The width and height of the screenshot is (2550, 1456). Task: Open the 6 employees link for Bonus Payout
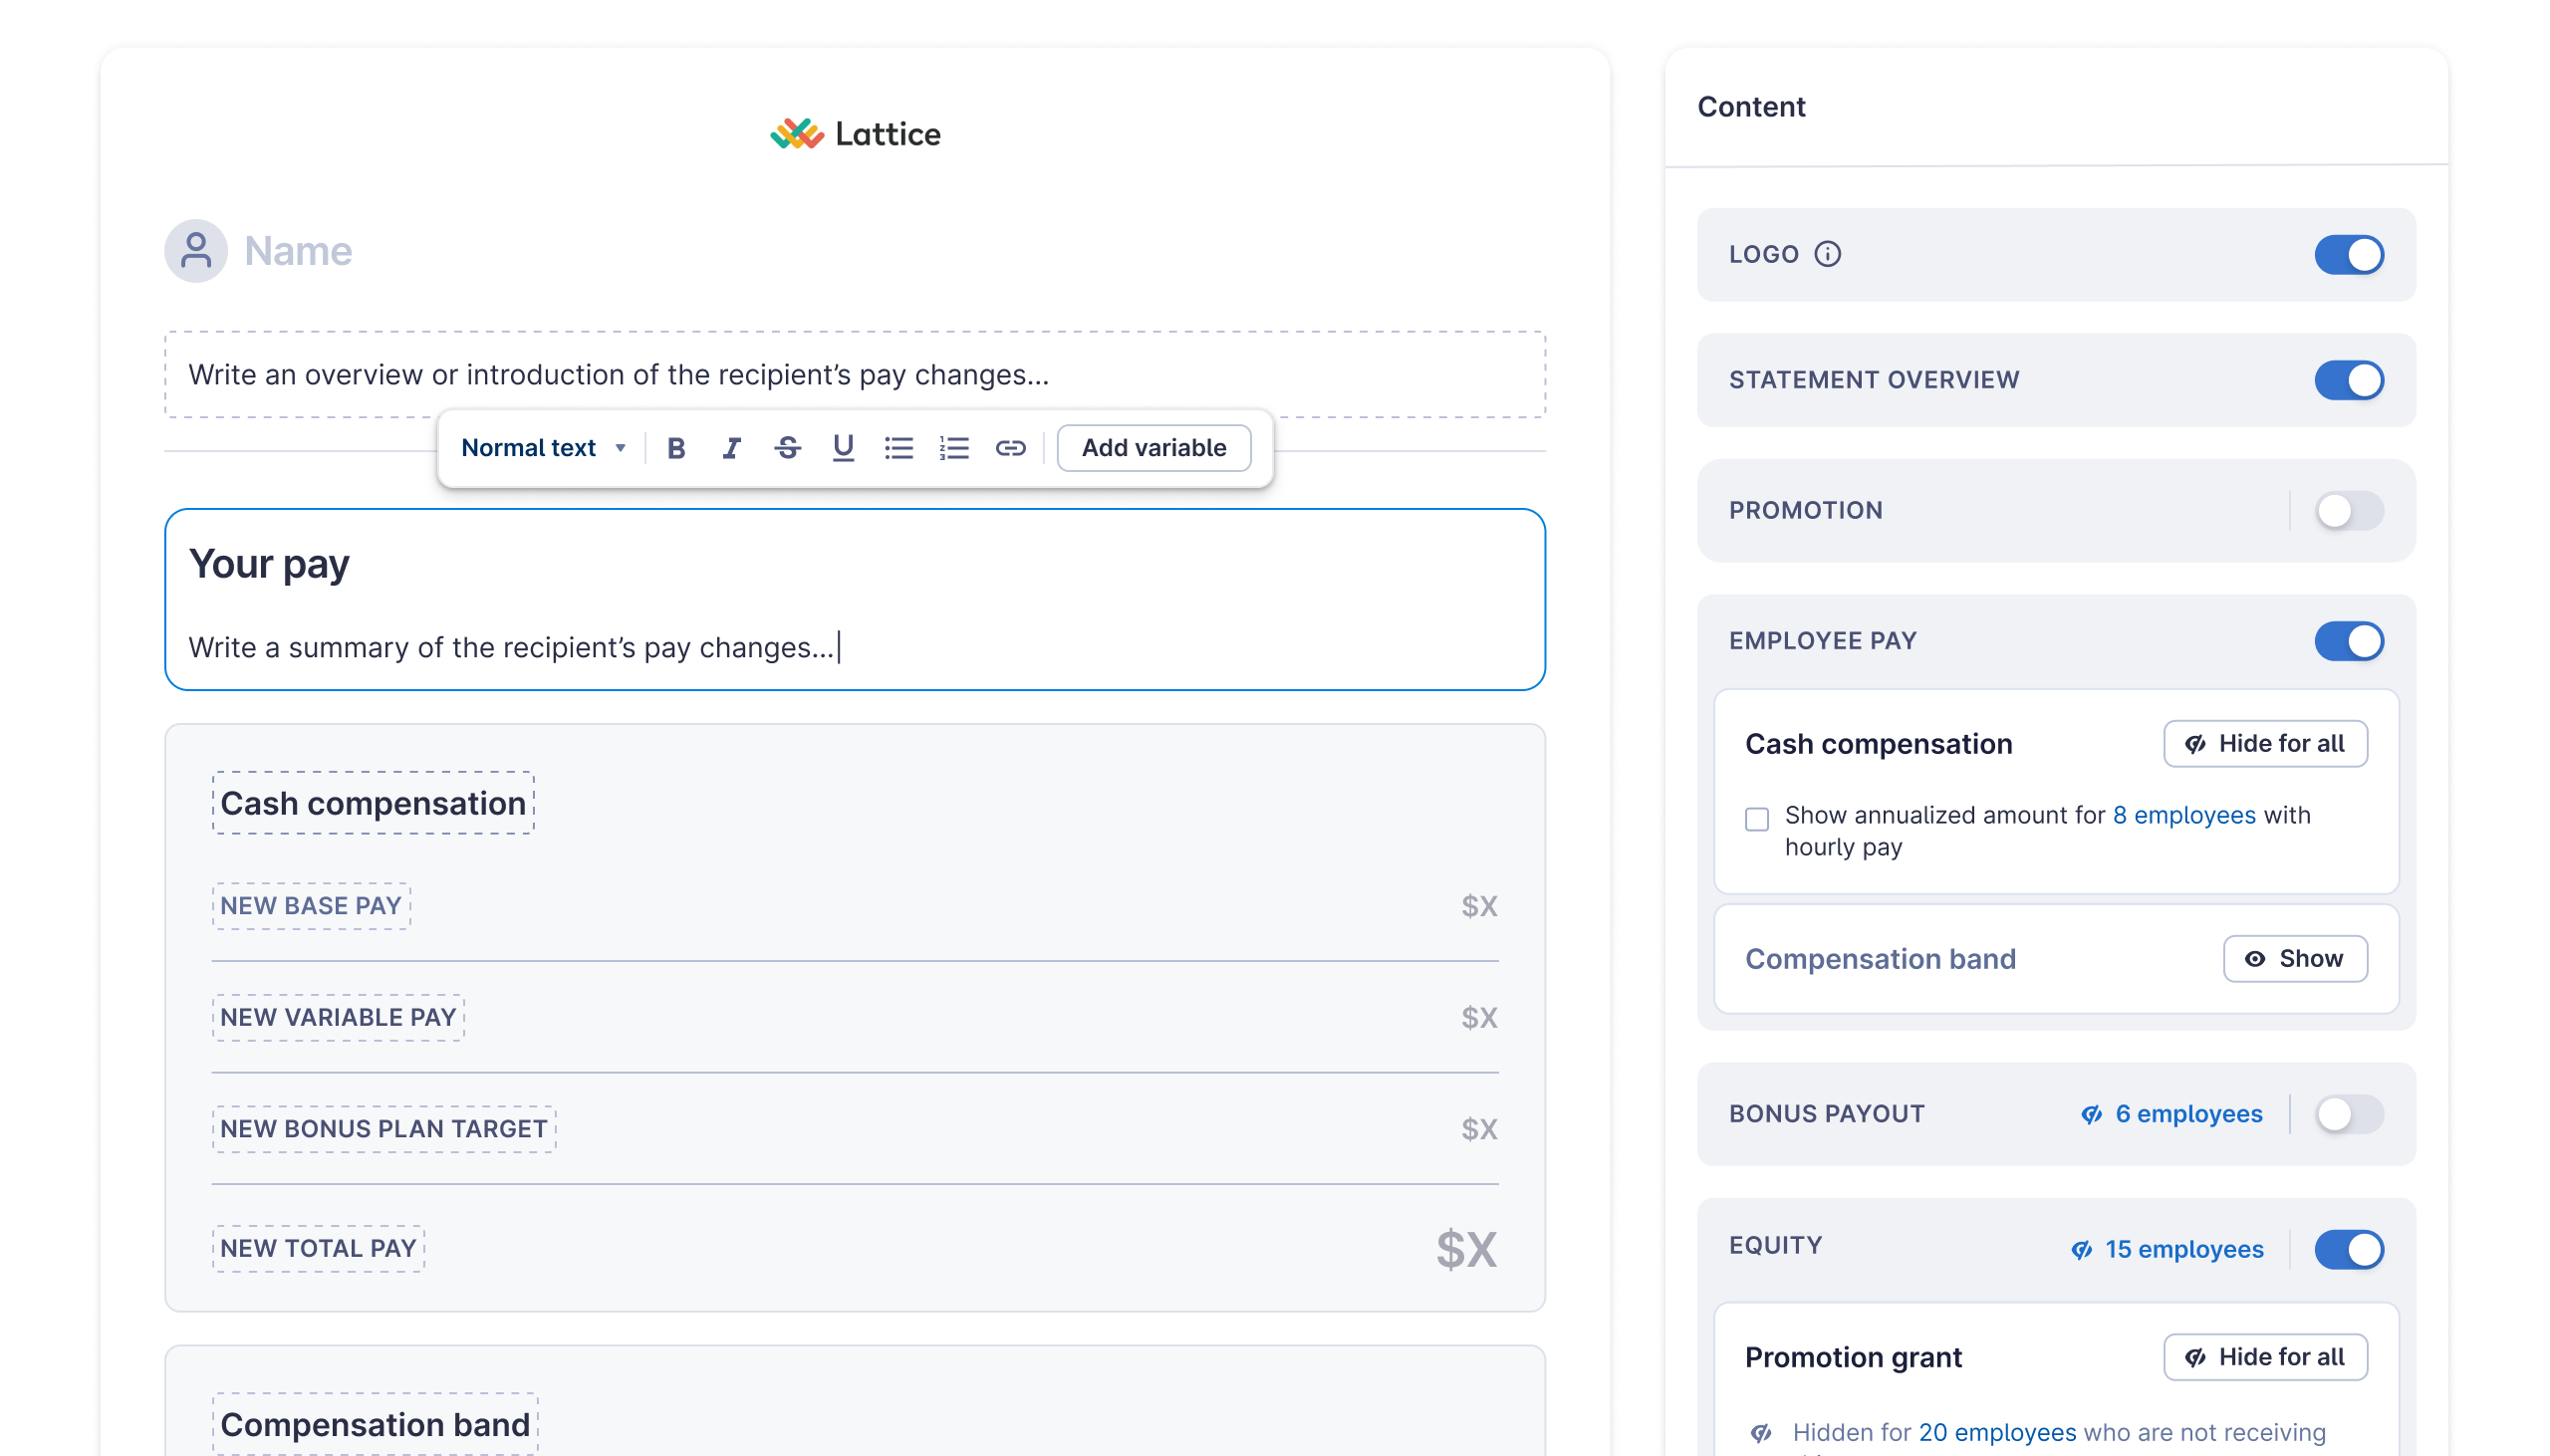click(2172, 1114)
